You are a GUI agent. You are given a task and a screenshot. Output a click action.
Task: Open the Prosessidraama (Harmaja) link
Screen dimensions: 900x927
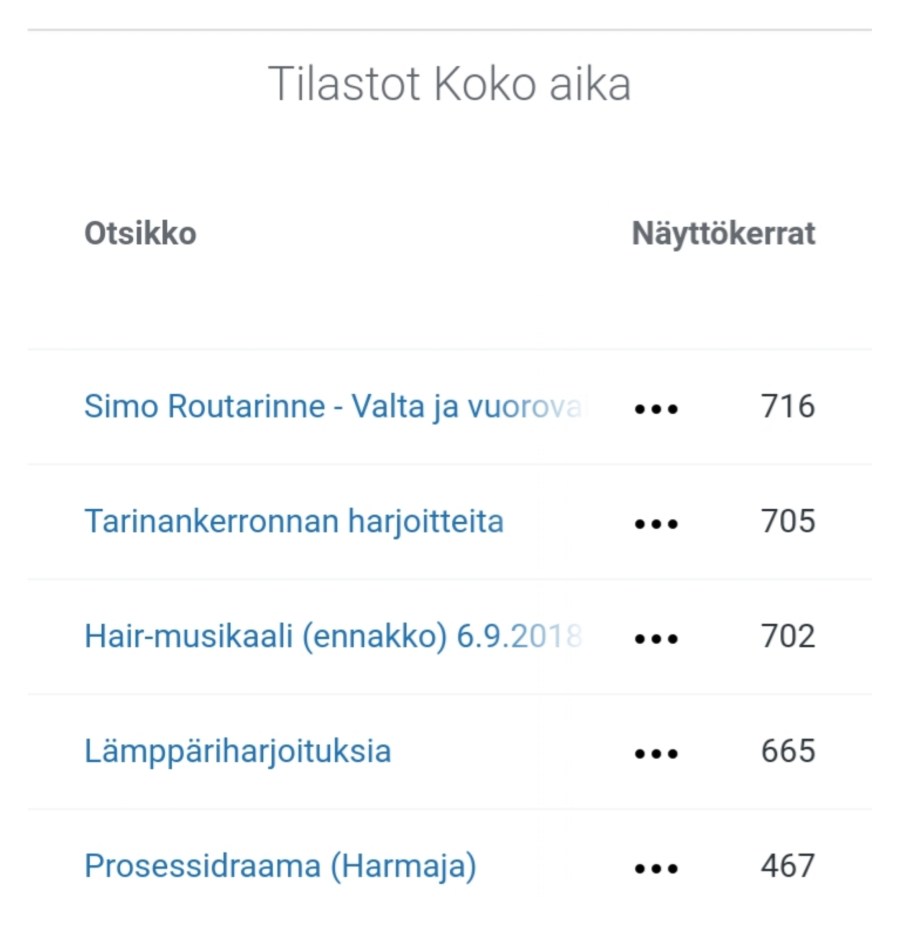click(x=280, y=866)
